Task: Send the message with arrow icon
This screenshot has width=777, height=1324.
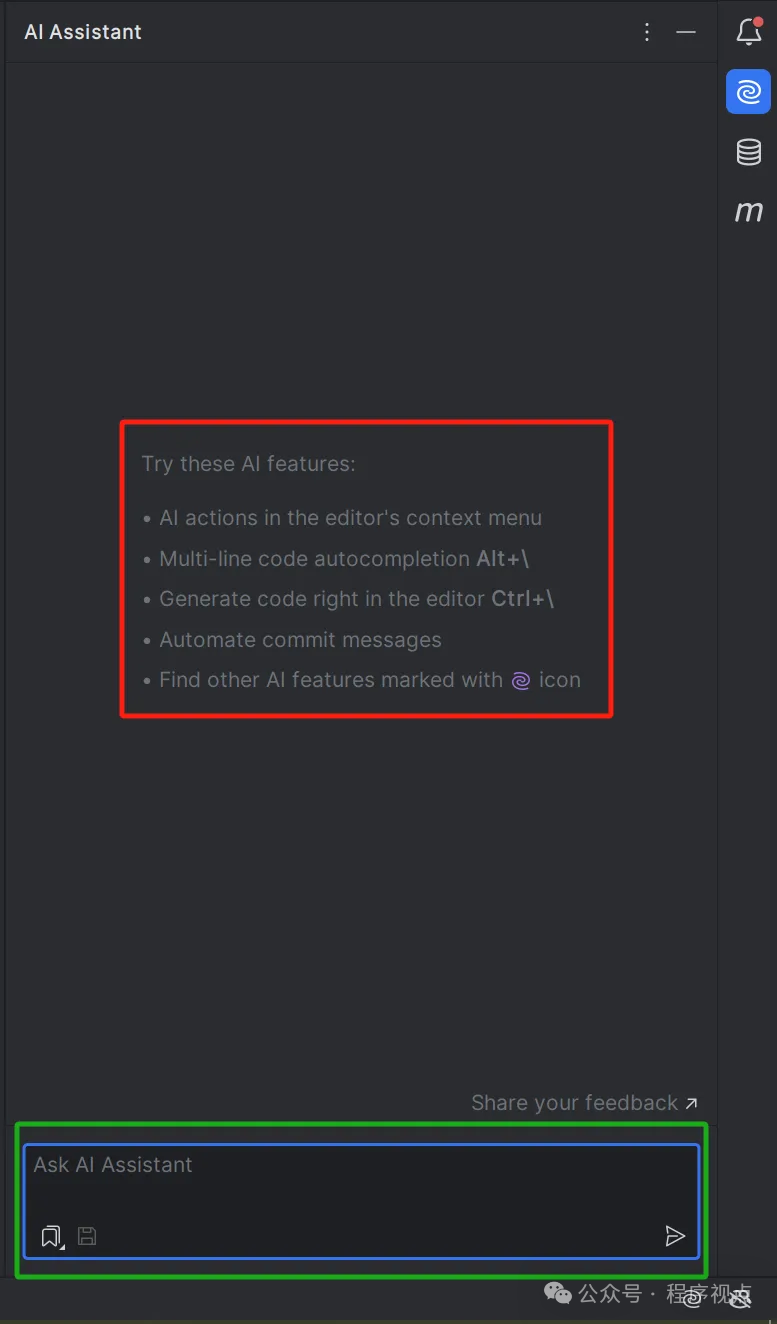Action: tap(675, 1236)
